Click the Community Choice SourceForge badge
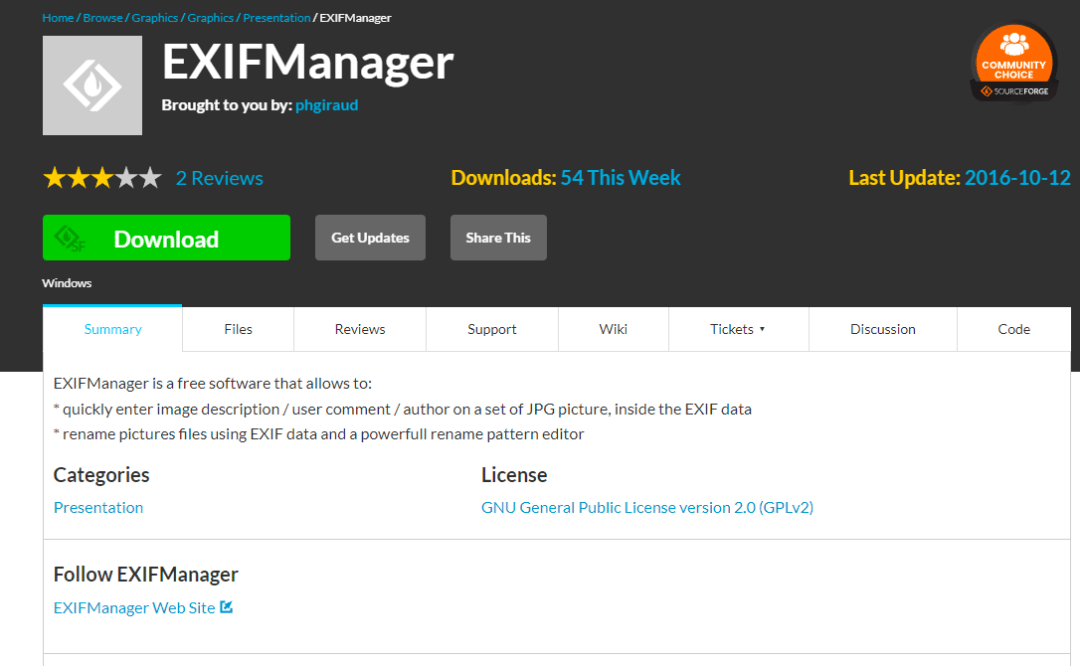1080x666 pixels. (x=1014, y=62)
